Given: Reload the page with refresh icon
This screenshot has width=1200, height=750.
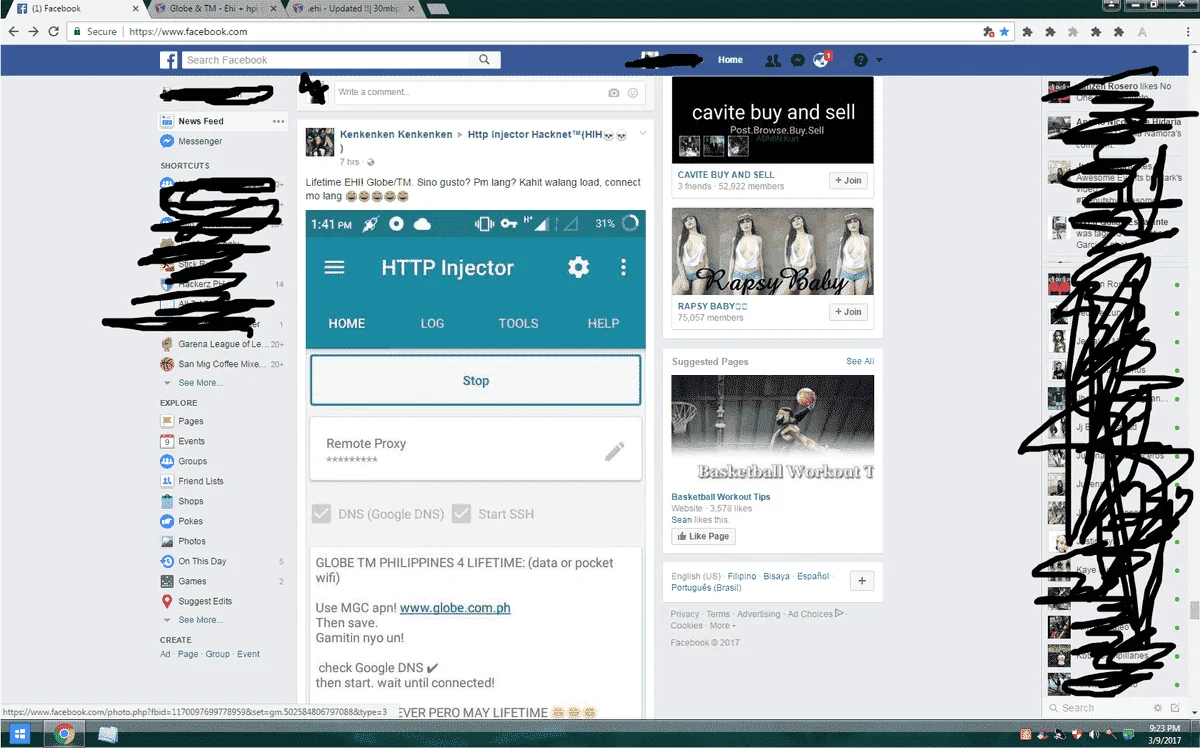Looking at the screenshot, I should [55, 32].
